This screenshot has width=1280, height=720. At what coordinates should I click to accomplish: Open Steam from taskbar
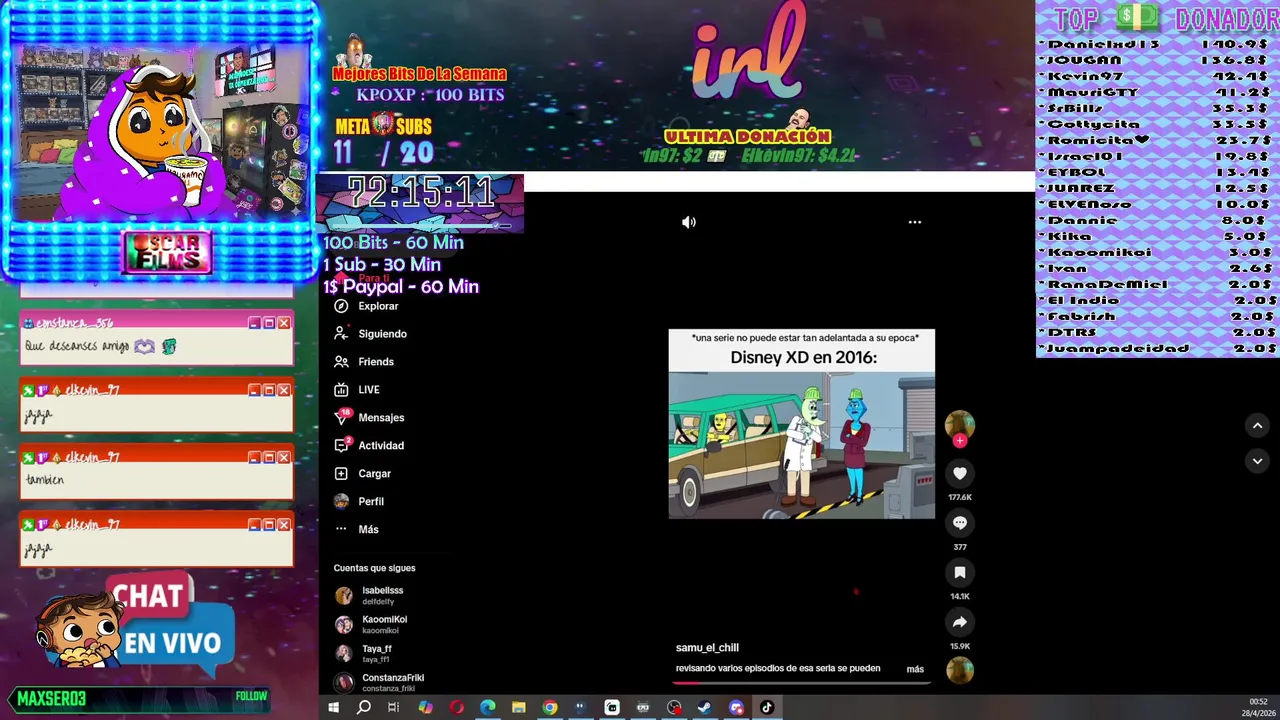tap(705, 708)
